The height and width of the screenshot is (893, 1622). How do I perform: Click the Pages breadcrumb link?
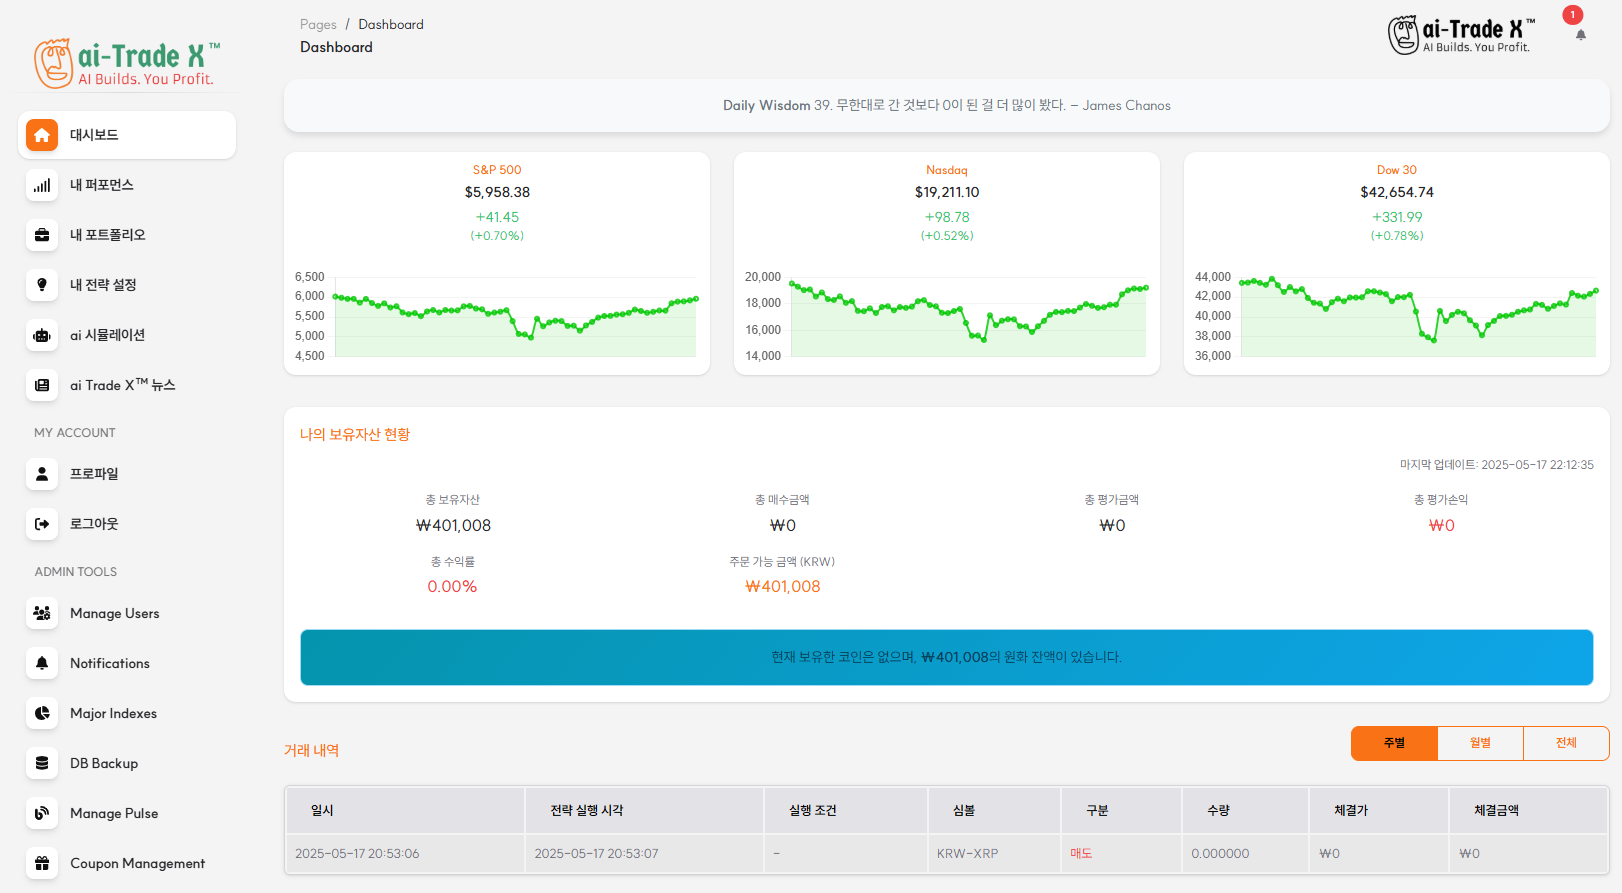point(318,24)
